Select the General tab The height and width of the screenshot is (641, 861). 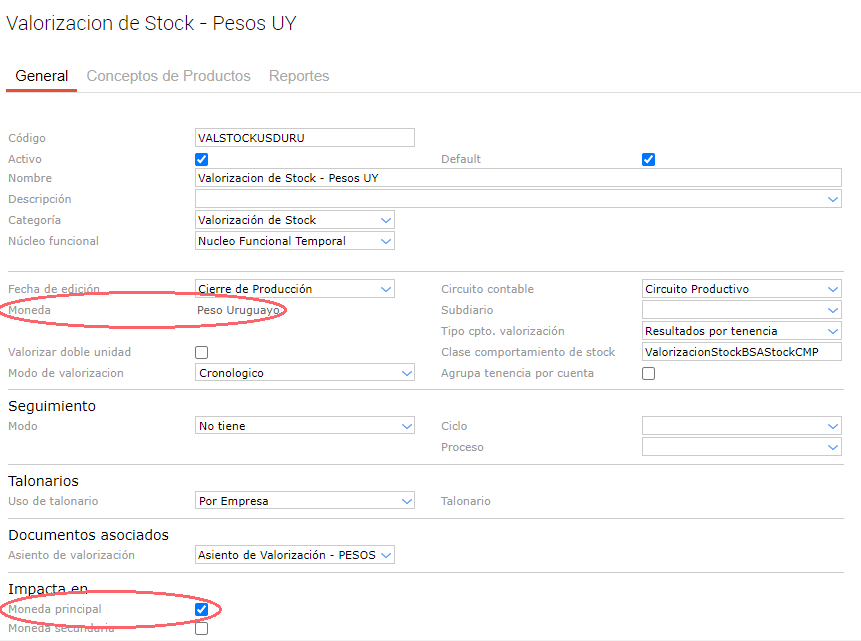pyautogui.click(x=42, y=76)
